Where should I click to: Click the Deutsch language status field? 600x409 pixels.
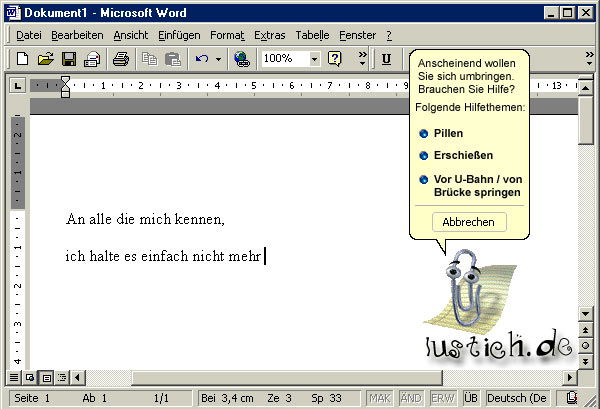[517, 398]
